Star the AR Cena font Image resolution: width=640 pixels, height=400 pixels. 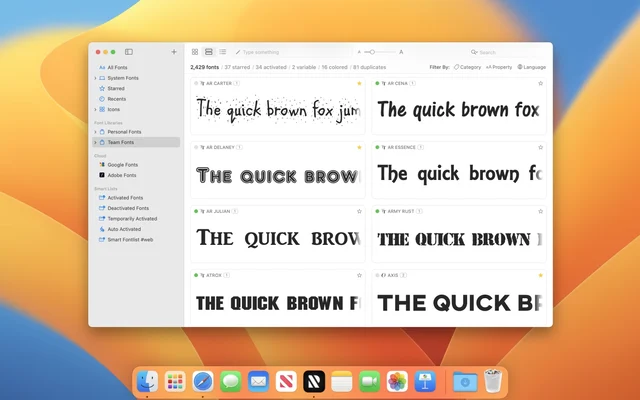point(540,83)
